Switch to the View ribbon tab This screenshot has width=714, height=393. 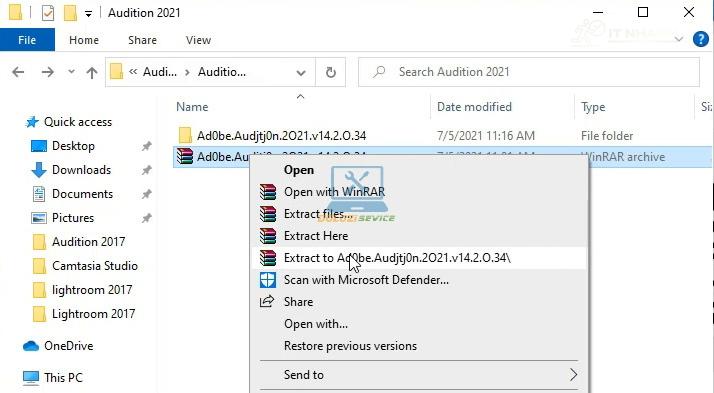click(198, 40)
